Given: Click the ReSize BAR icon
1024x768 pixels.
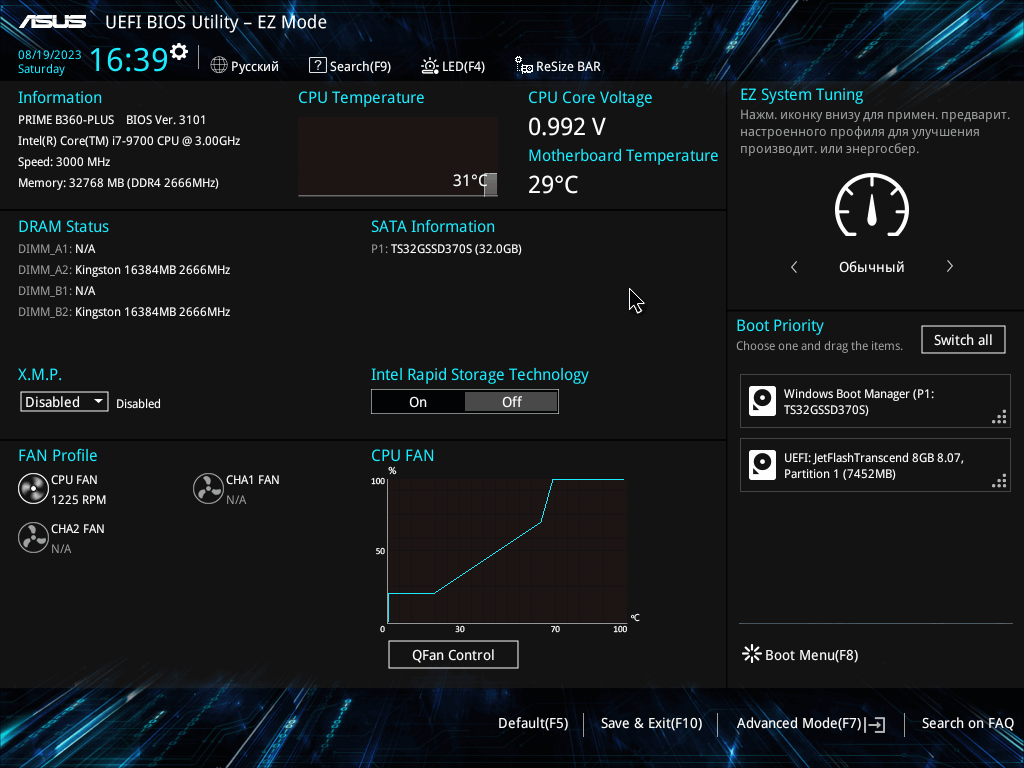Looking at the screenshot, I should 524,65.
